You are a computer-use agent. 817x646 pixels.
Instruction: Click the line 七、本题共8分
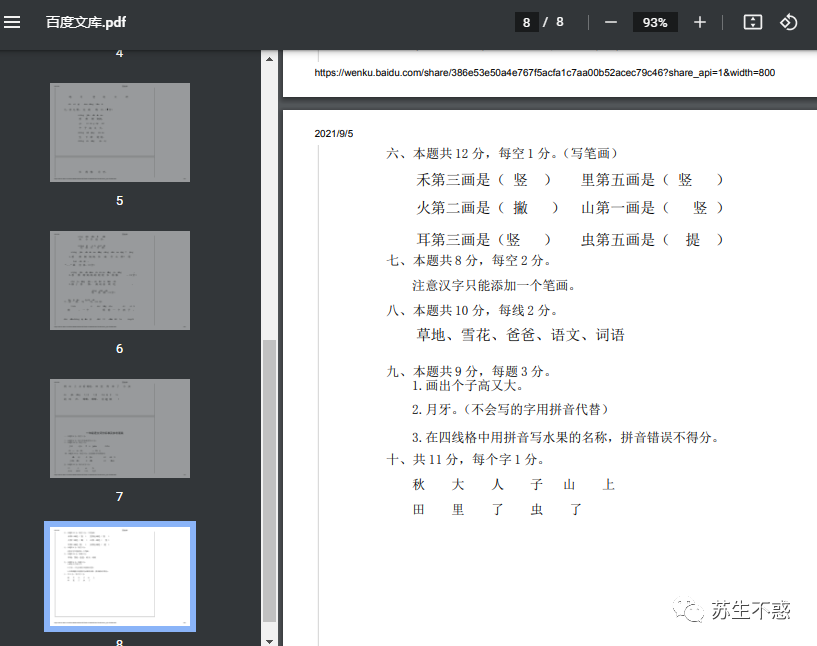(x=469, y=260)
